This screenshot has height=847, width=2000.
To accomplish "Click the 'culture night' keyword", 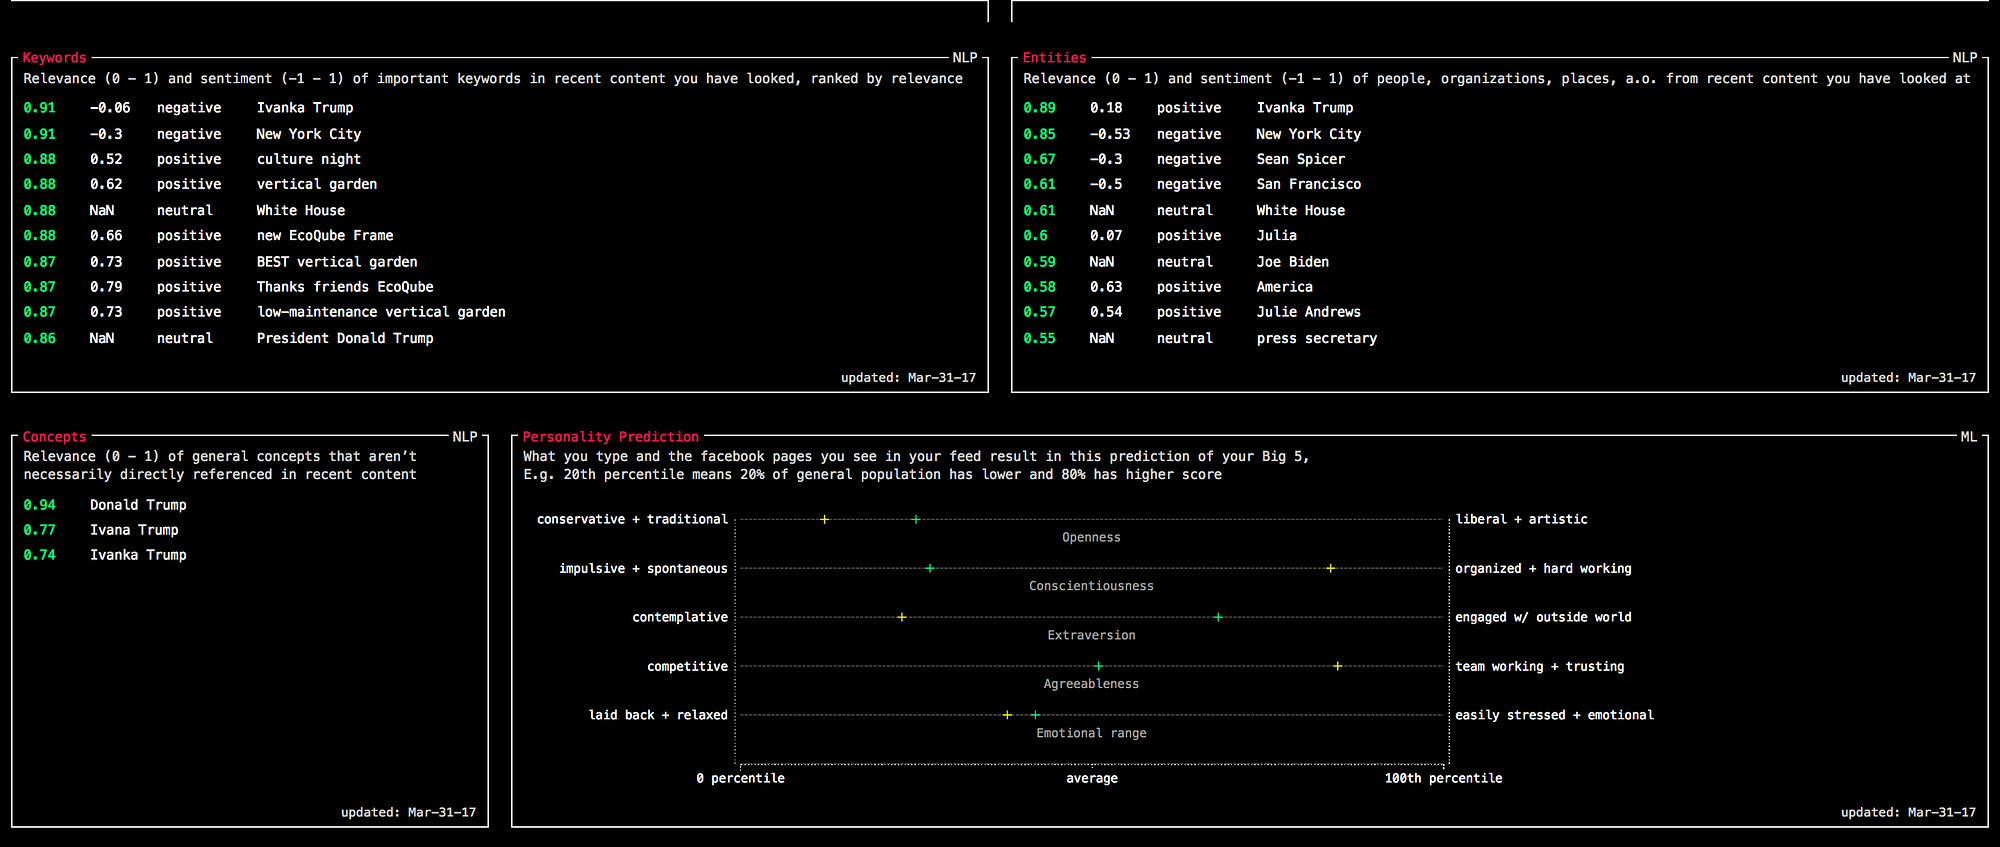I will coord(308,159).
